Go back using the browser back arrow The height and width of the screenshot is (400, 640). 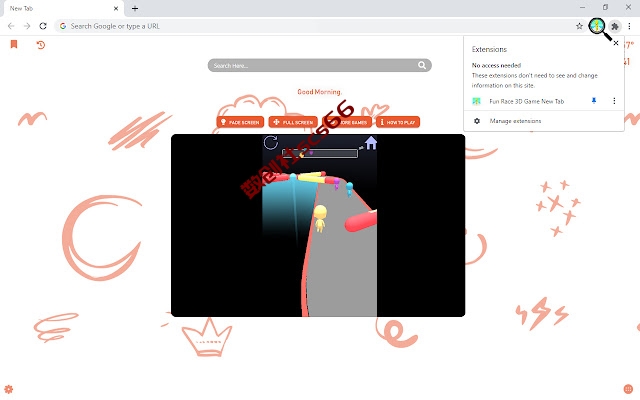(x=11, y=26)
